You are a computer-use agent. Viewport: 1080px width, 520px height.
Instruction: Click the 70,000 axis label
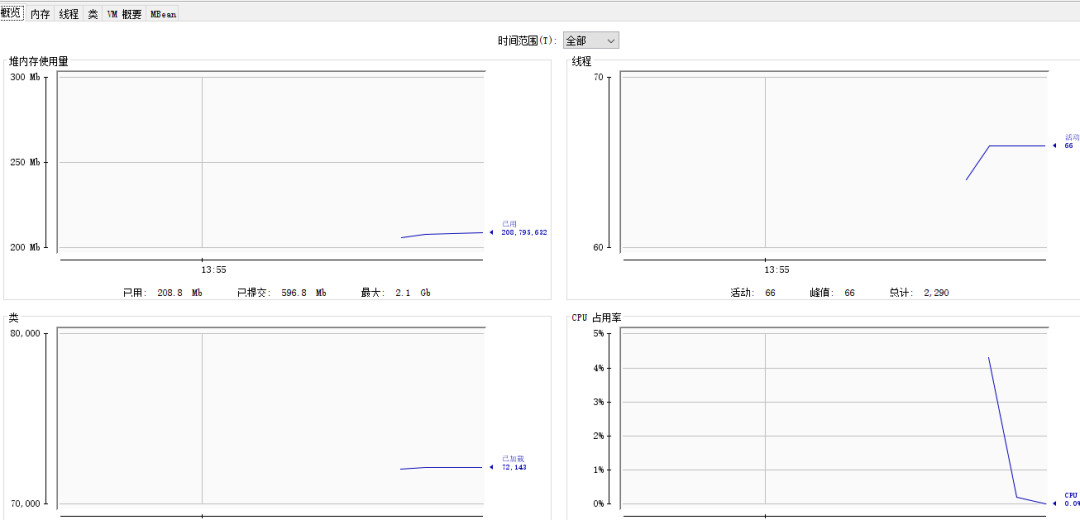point(25,503)
